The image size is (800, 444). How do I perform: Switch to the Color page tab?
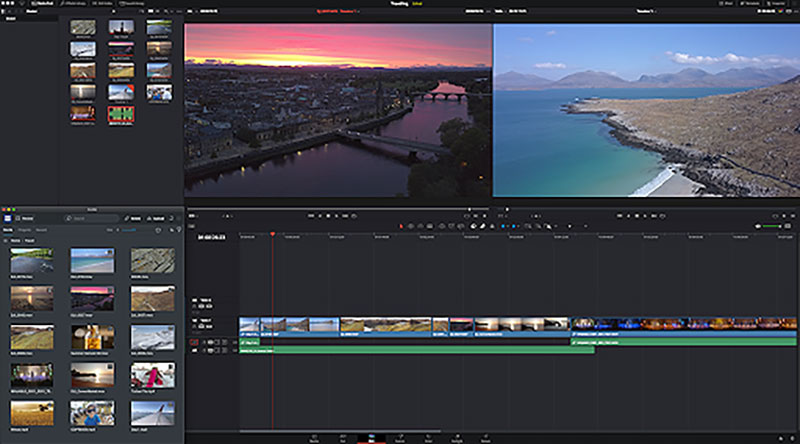click(x=430, y=438)
